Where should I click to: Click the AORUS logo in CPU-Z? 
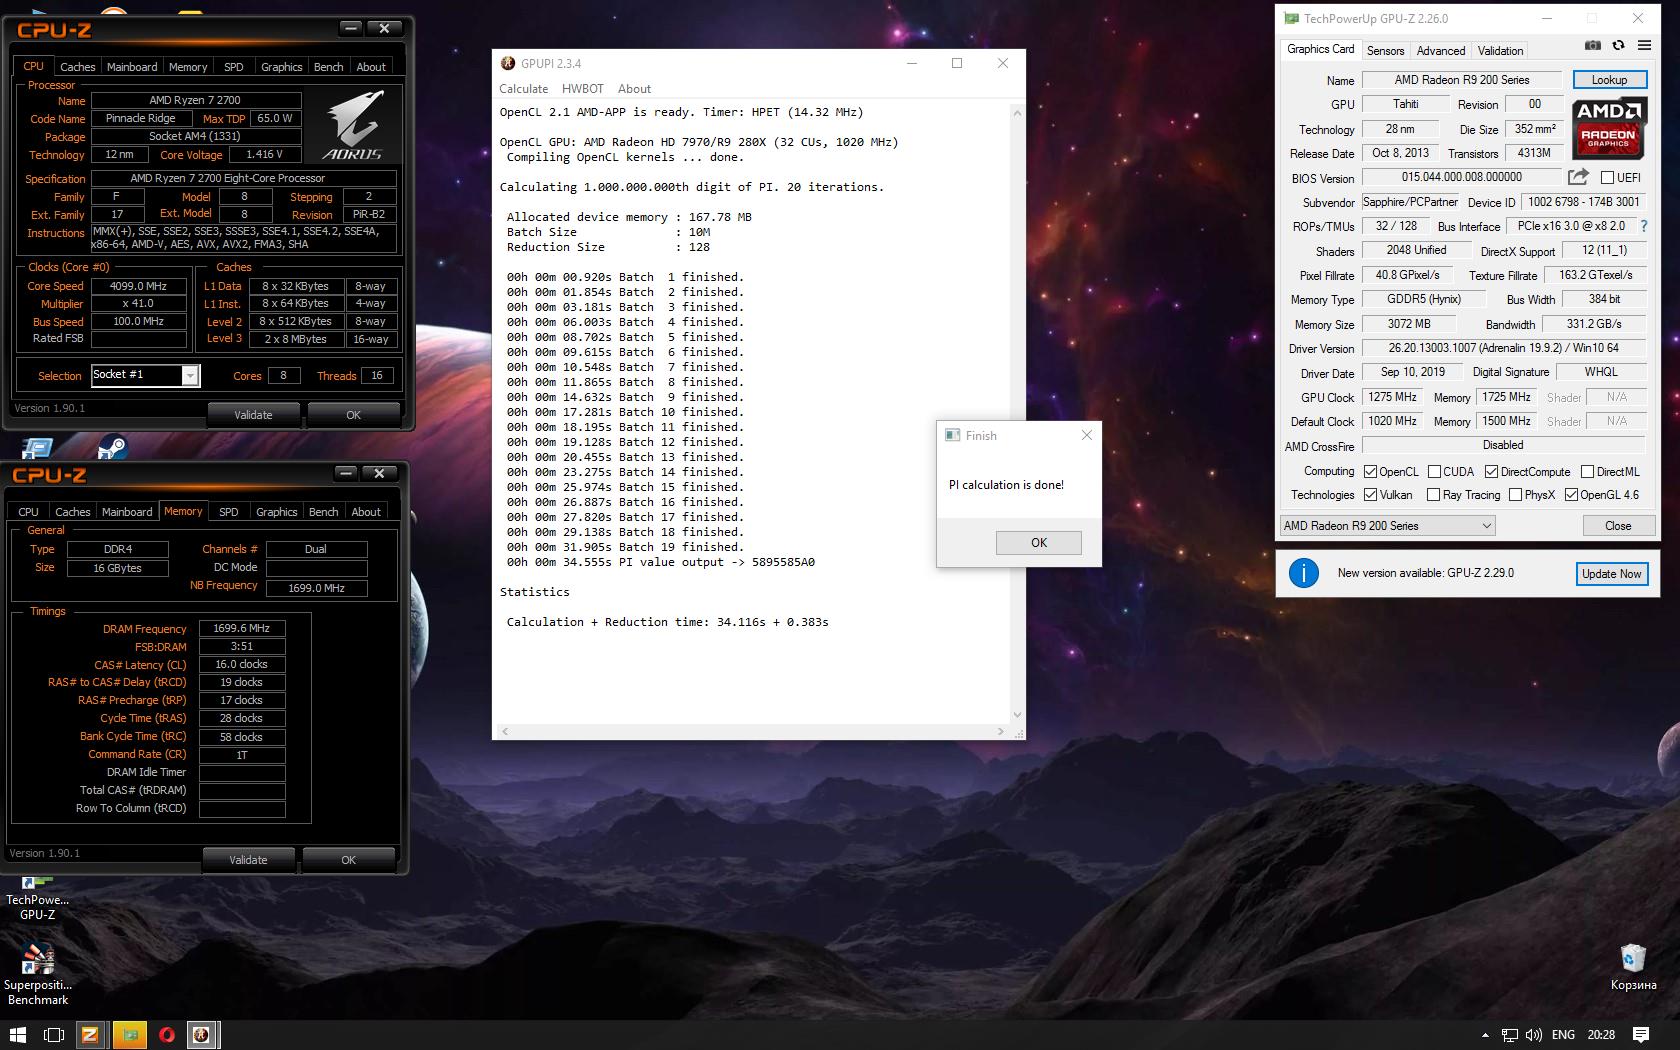point(353,125)
